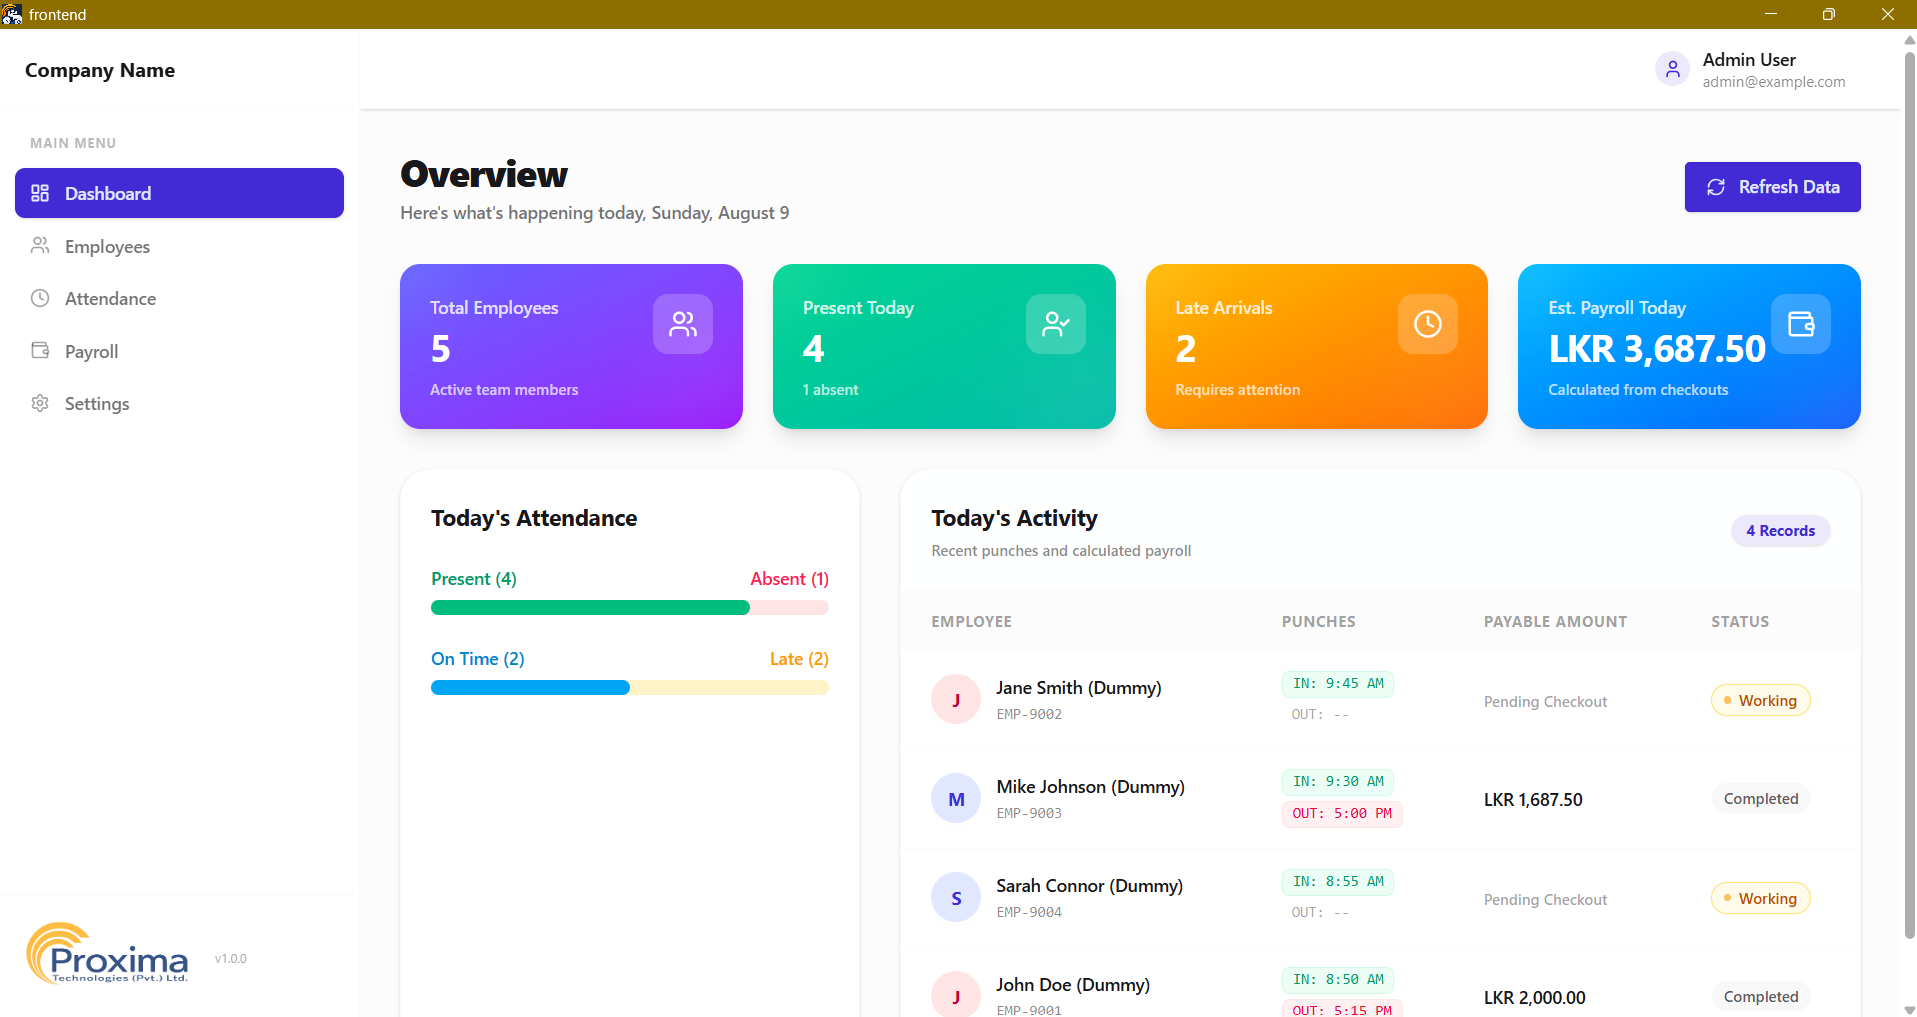The width and height of the screenshot is (1917, 1017).
Task: Click John Doe's J avatar
Action: (x=956, y=995)
